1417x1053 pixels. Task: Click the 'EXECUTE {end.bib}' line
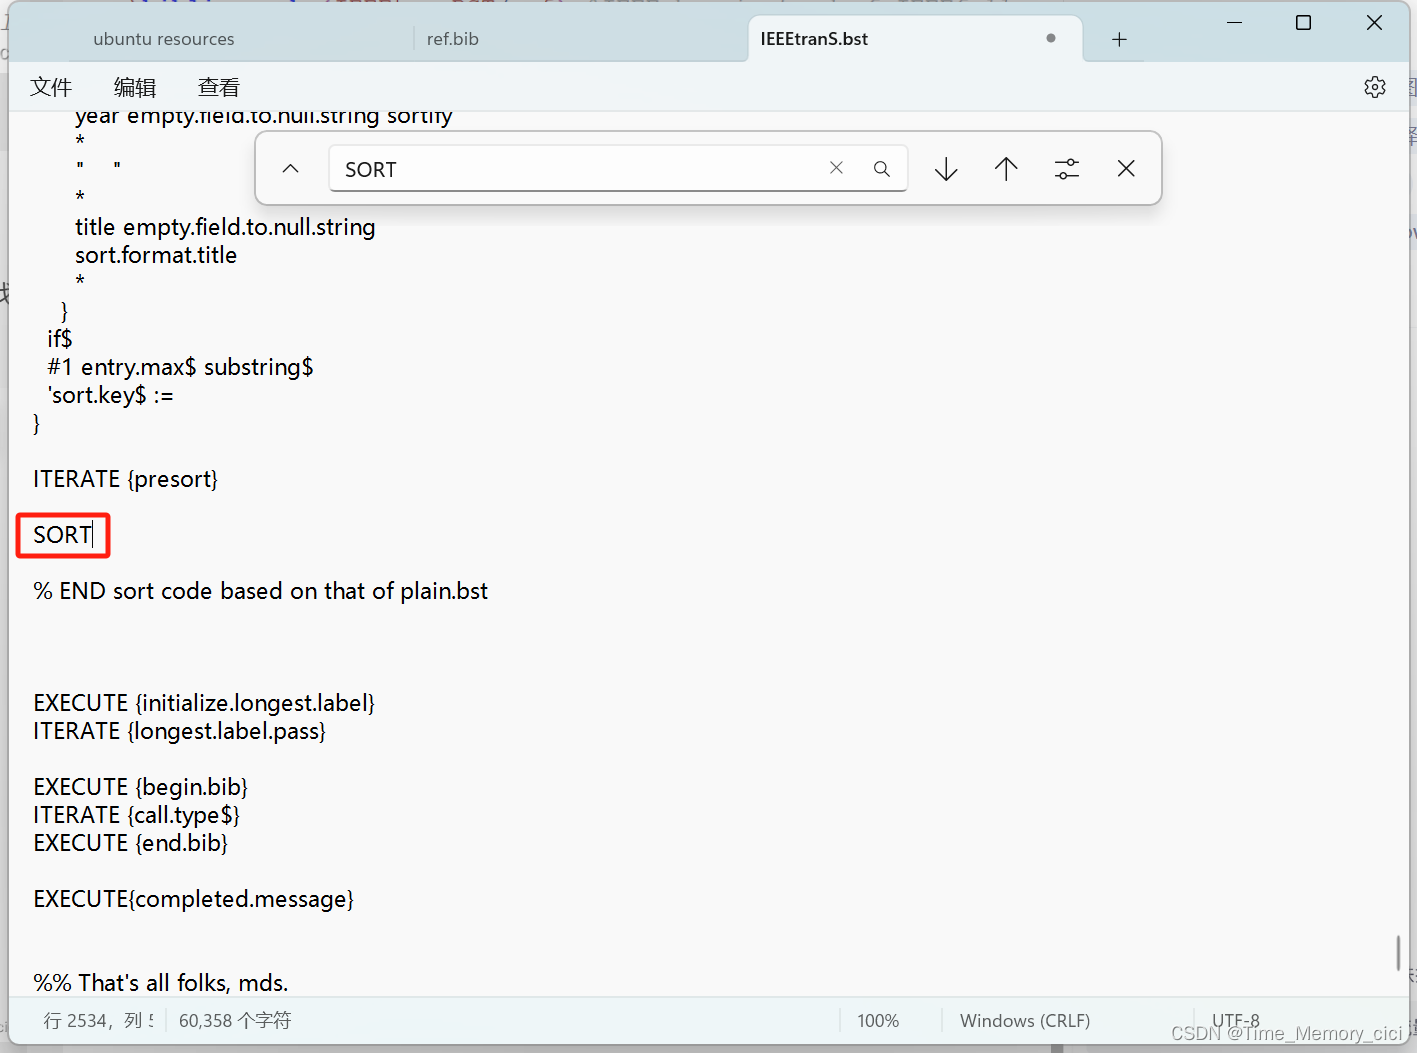coord(130,843)
